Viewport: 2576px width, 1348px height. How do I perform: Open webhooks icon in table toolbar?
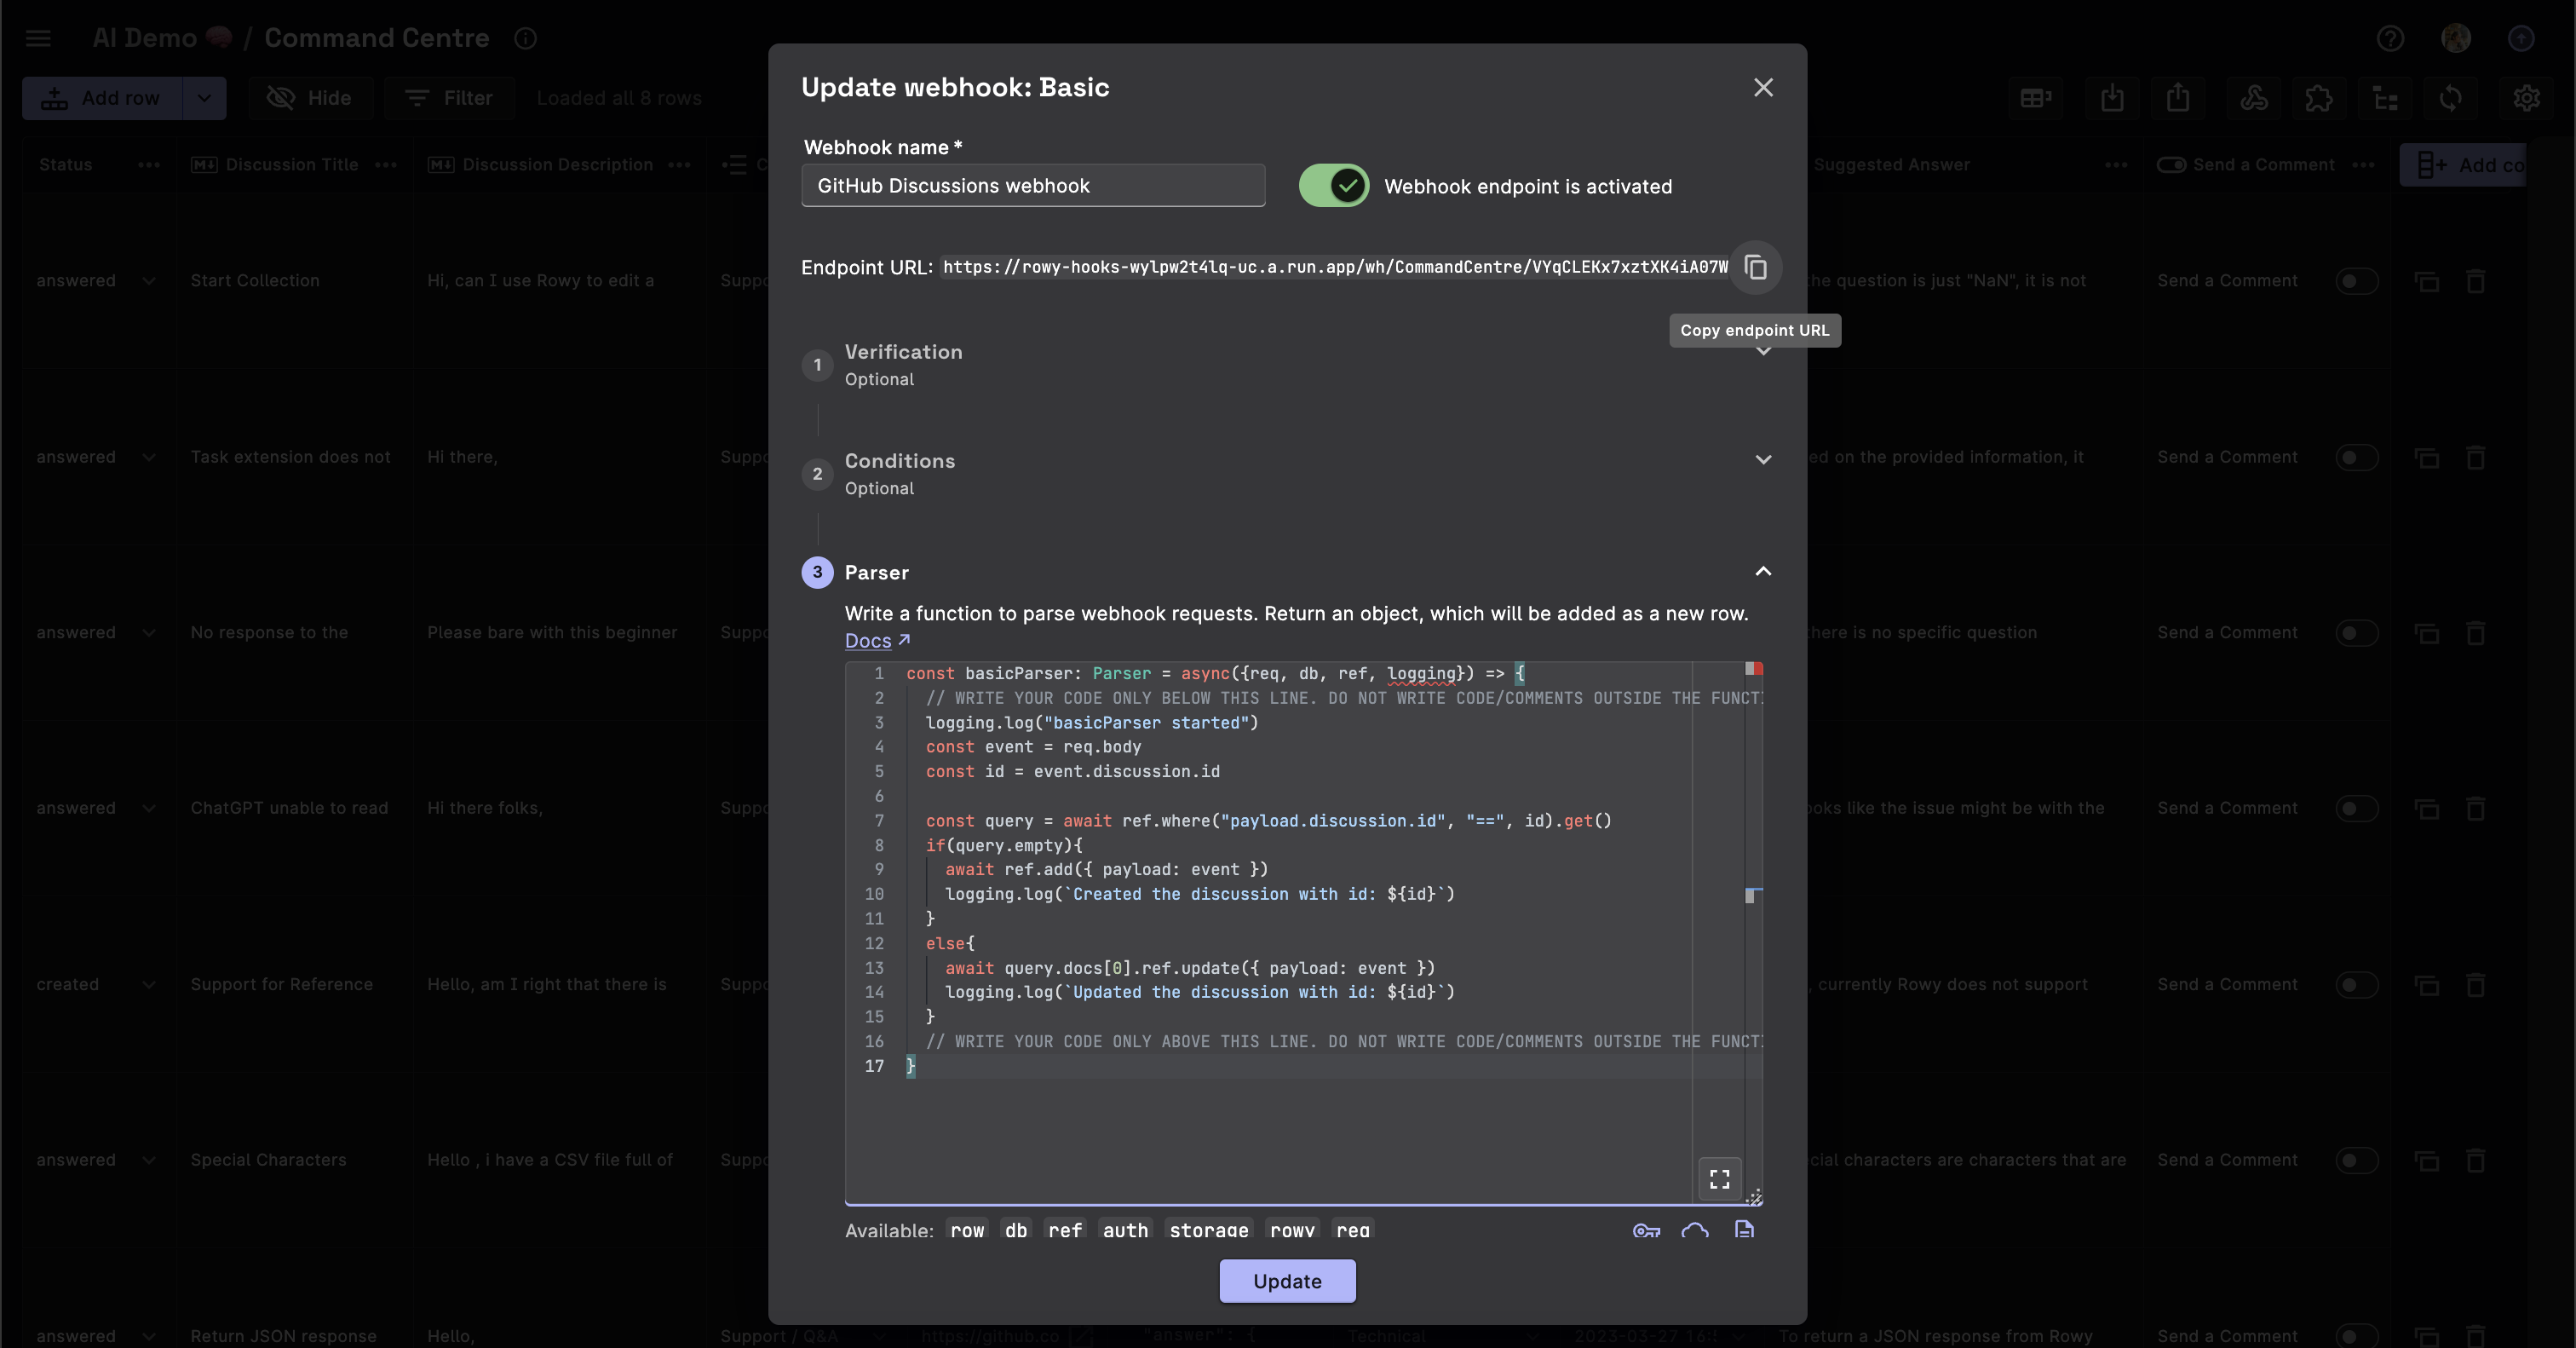click(x=2253, y=98)
